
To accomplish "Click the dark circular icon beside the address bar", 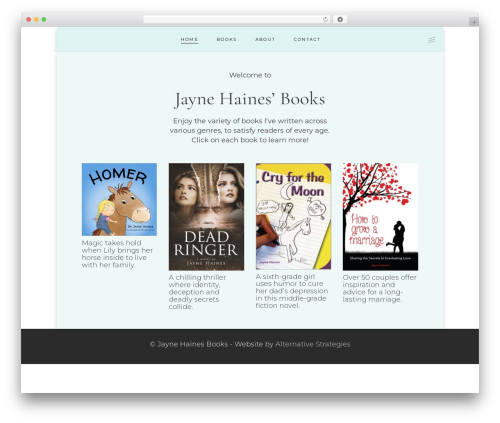I will 340,19.
